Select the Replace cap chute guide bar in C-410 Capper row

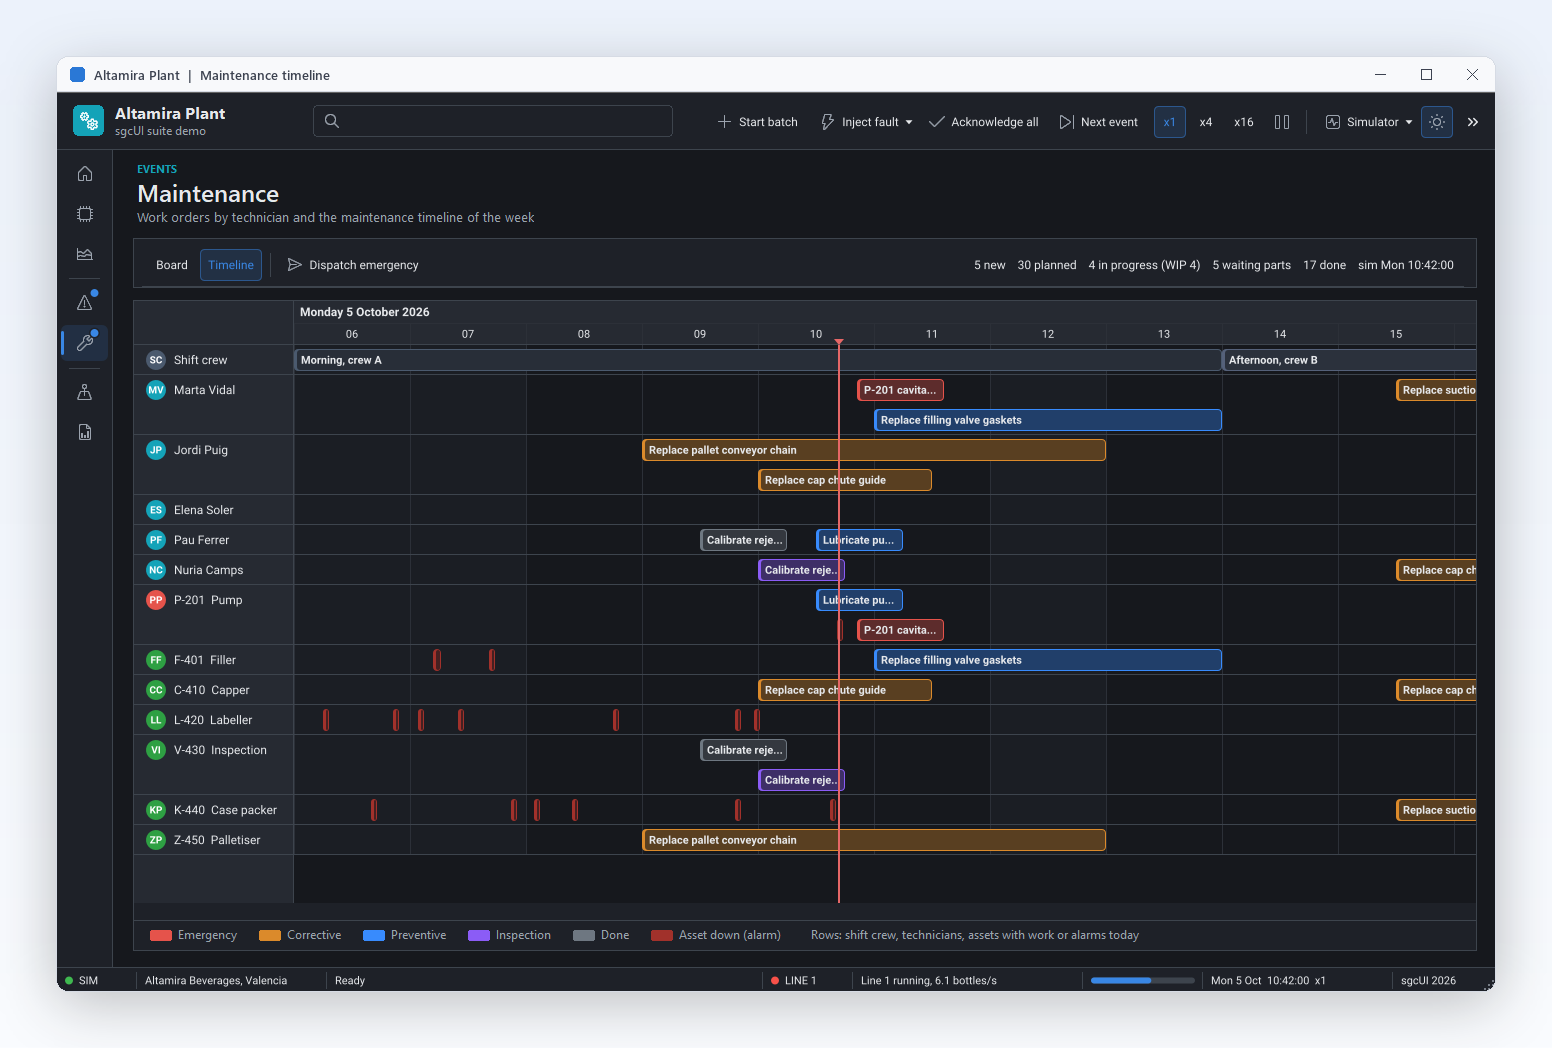pyautogui.click(x=845, y=690)
